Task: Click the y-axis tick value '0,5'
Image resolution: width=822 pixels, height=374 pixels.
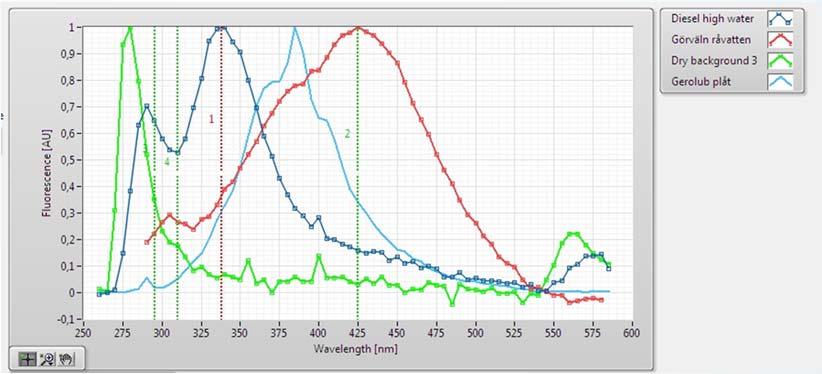Action: point(69,160)
